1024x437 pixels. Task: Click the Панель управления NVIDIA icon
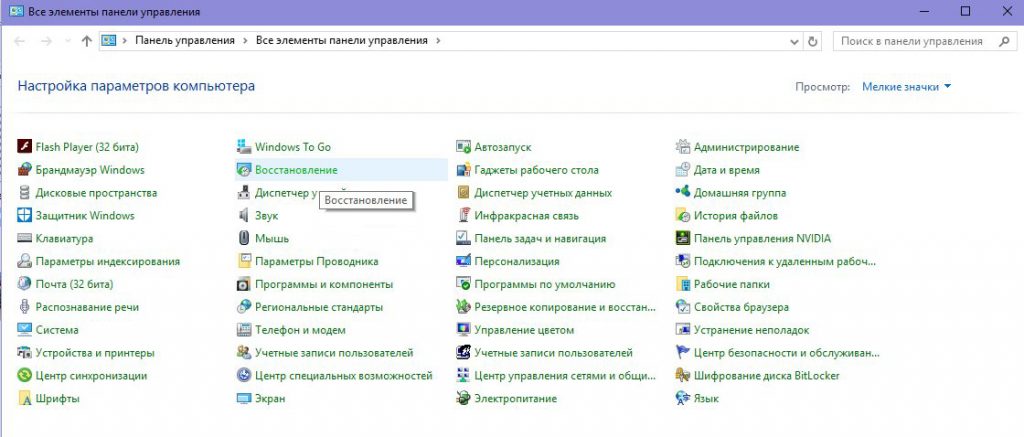click(x=682, y=238)
